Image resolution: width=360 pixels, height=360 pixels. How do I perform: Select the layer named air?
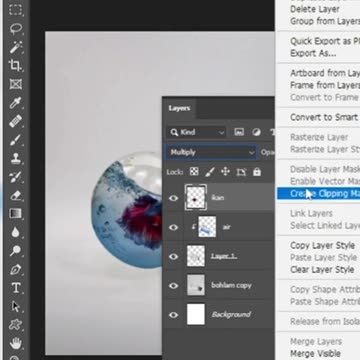click(x=226, y=227)
